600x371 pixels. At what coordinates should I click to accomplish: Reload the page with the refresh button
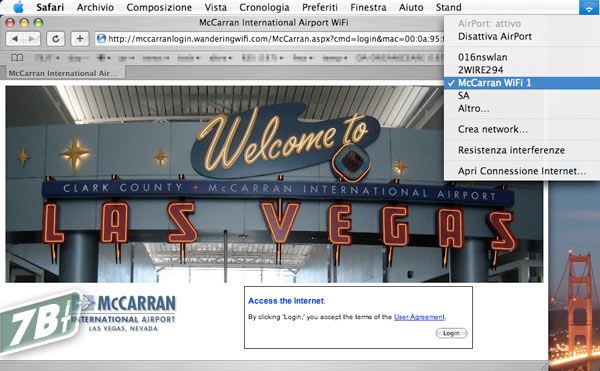[55, 39]
